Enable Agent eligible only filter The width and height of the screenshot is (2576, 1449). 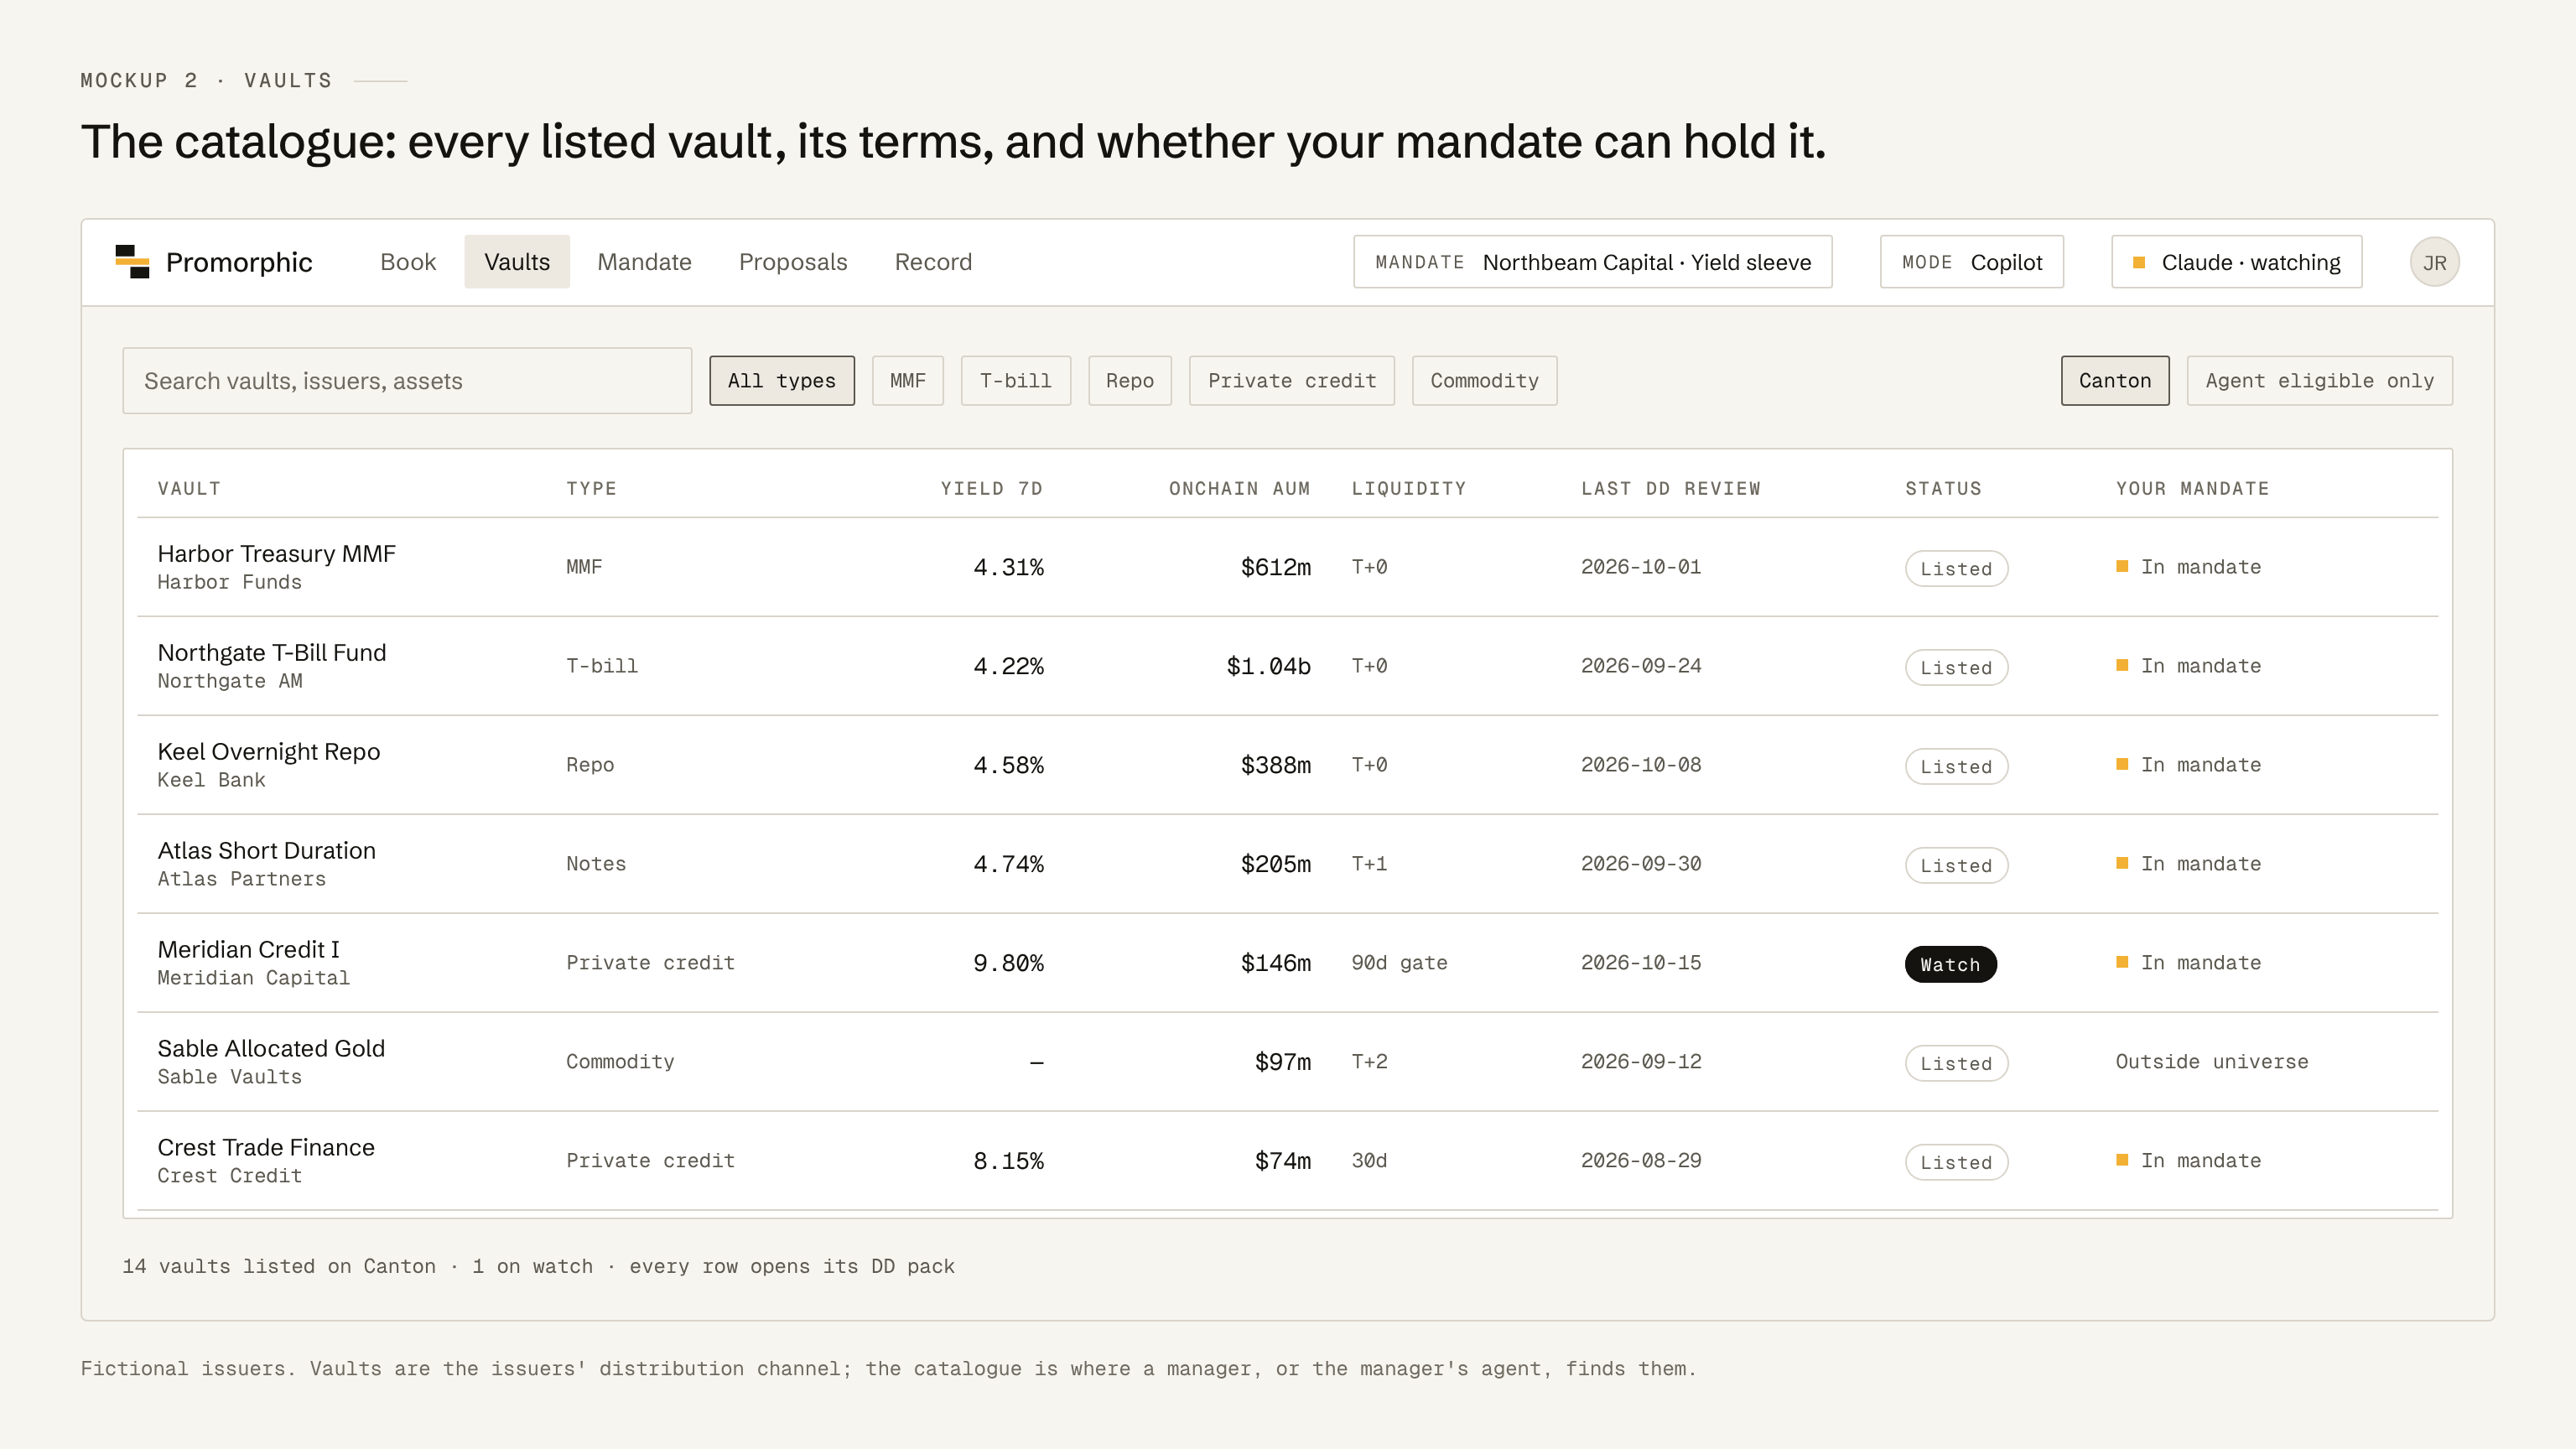tap(2319, 381)
